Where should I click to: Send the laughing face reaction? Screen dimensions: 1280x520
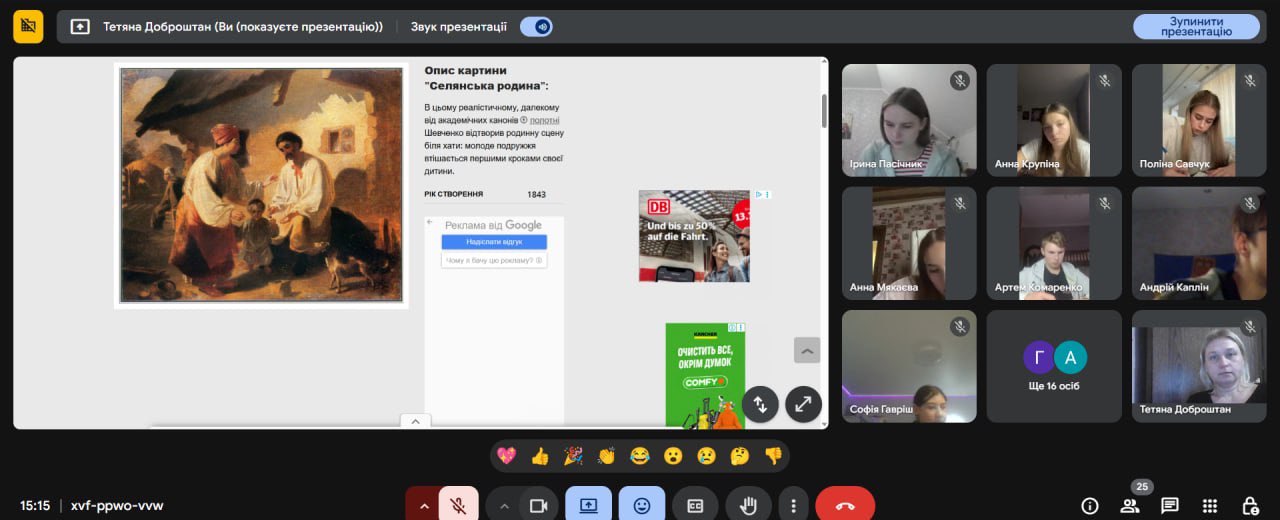tap(640, 456)
